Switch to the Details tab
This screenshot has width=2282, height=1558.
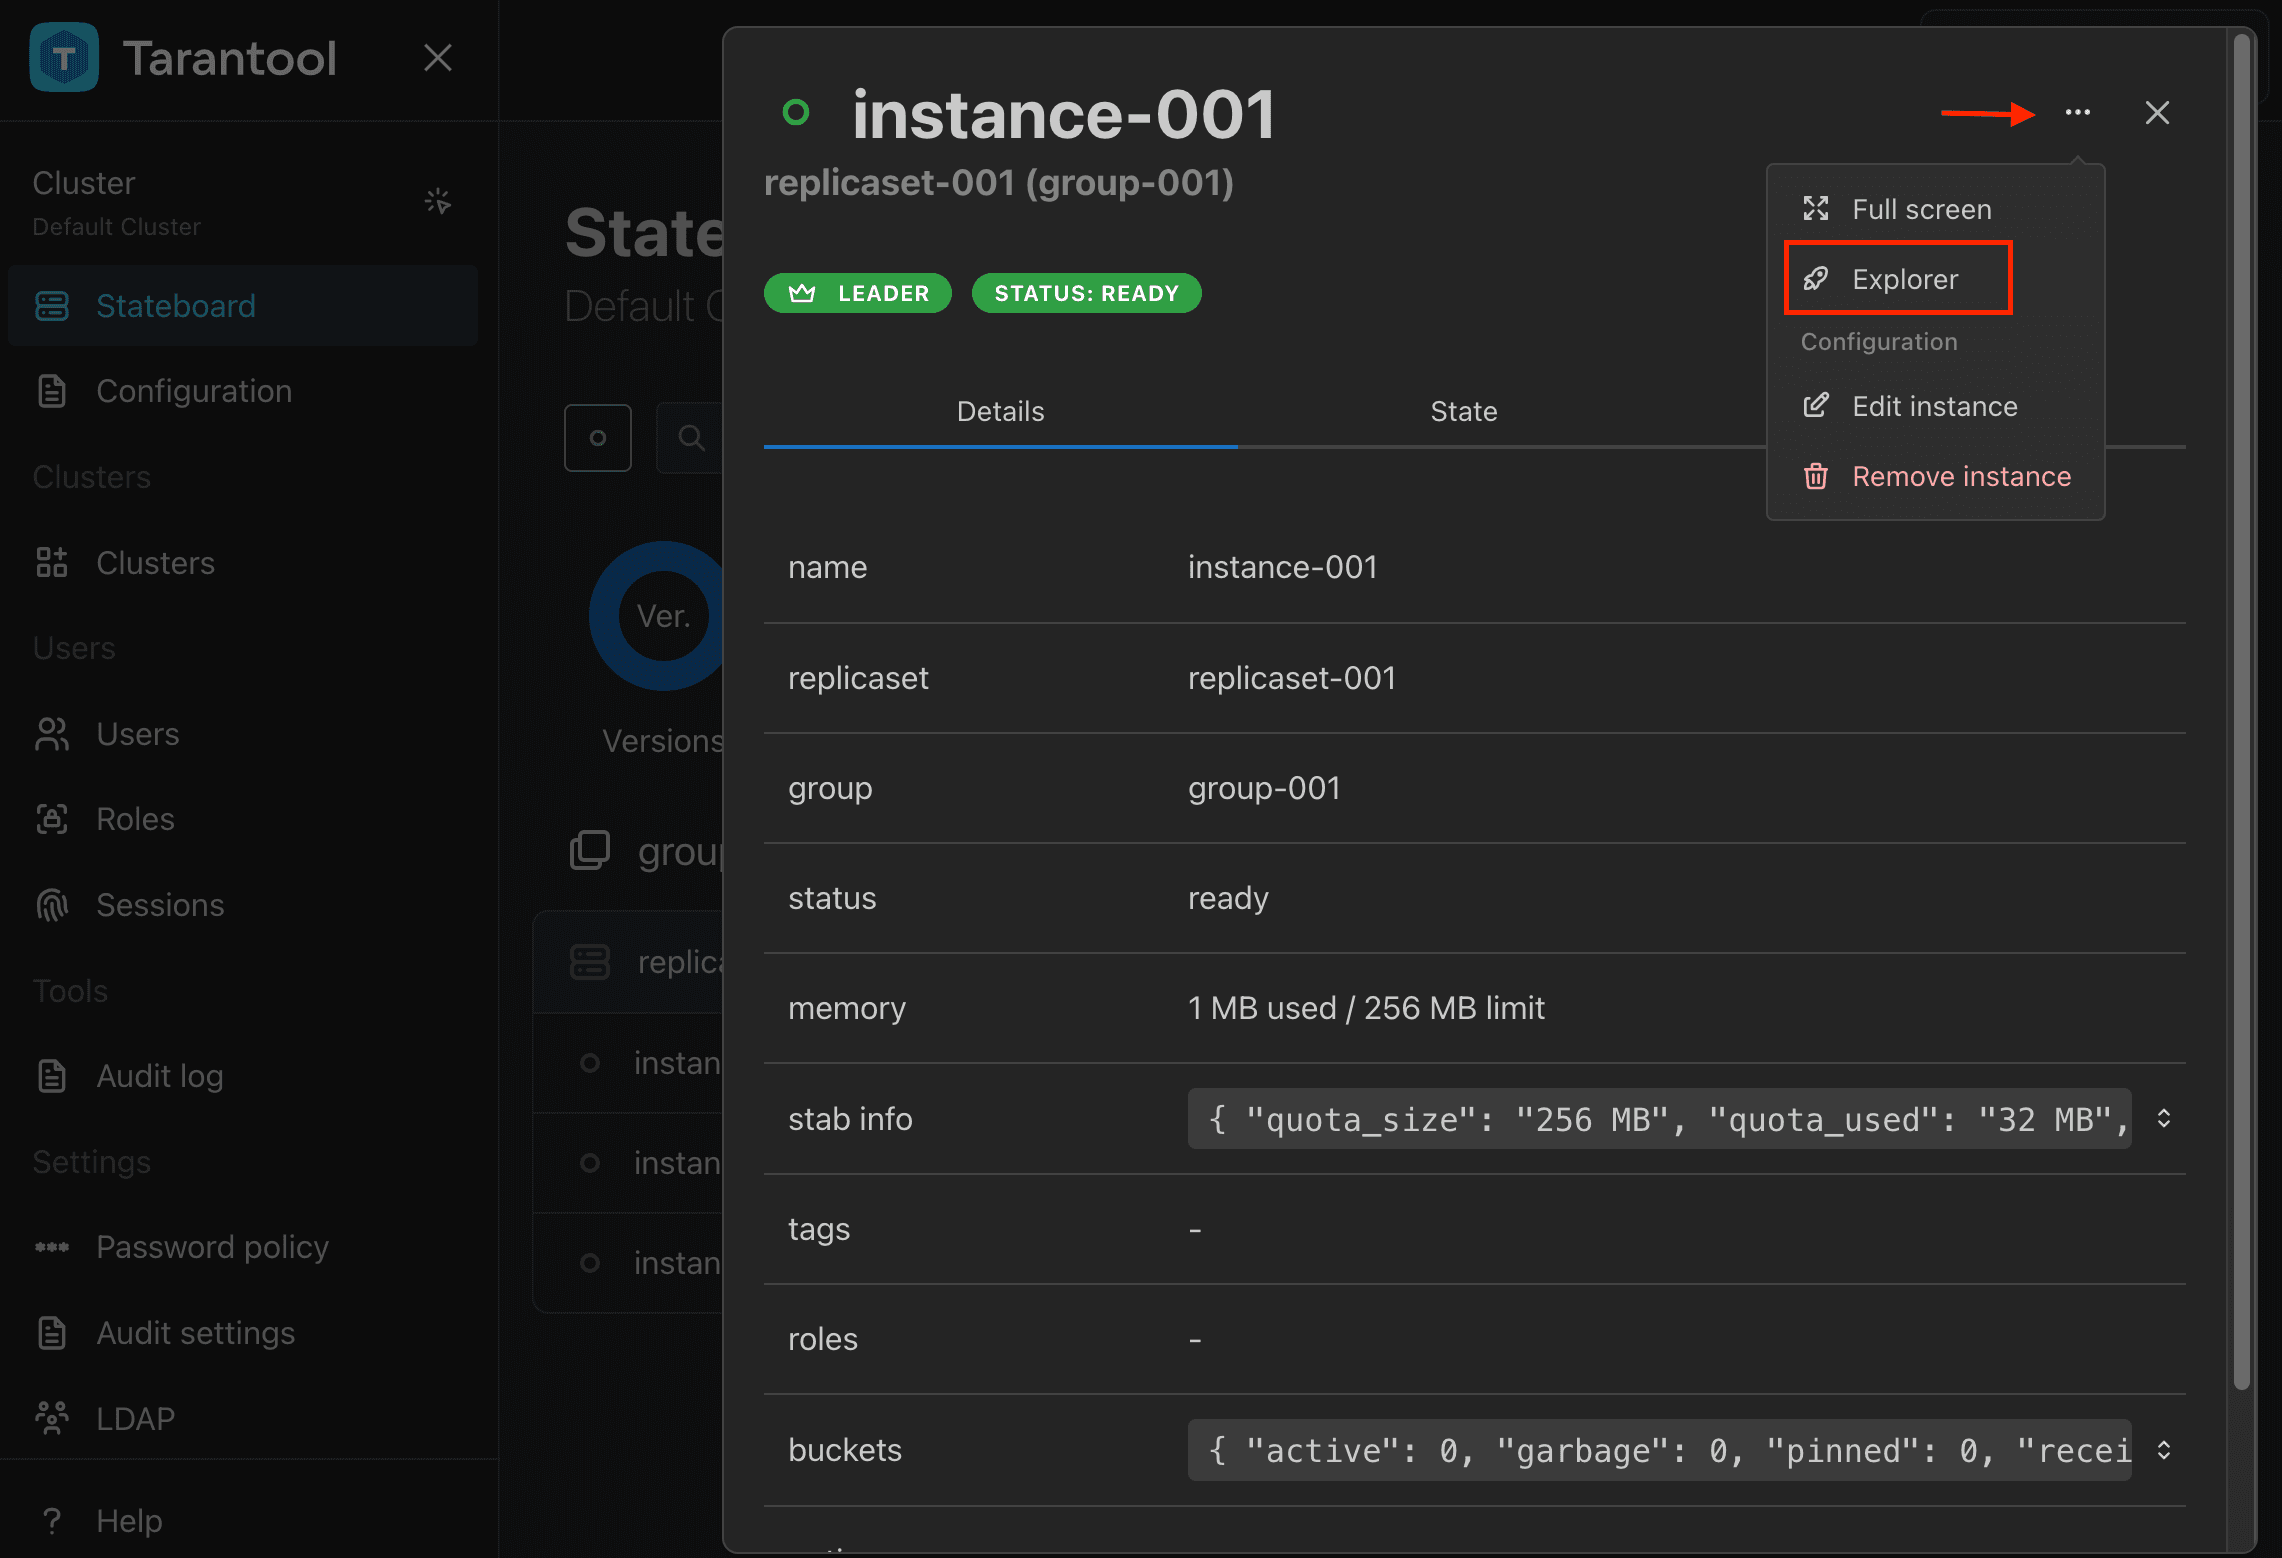[1000, 411]
